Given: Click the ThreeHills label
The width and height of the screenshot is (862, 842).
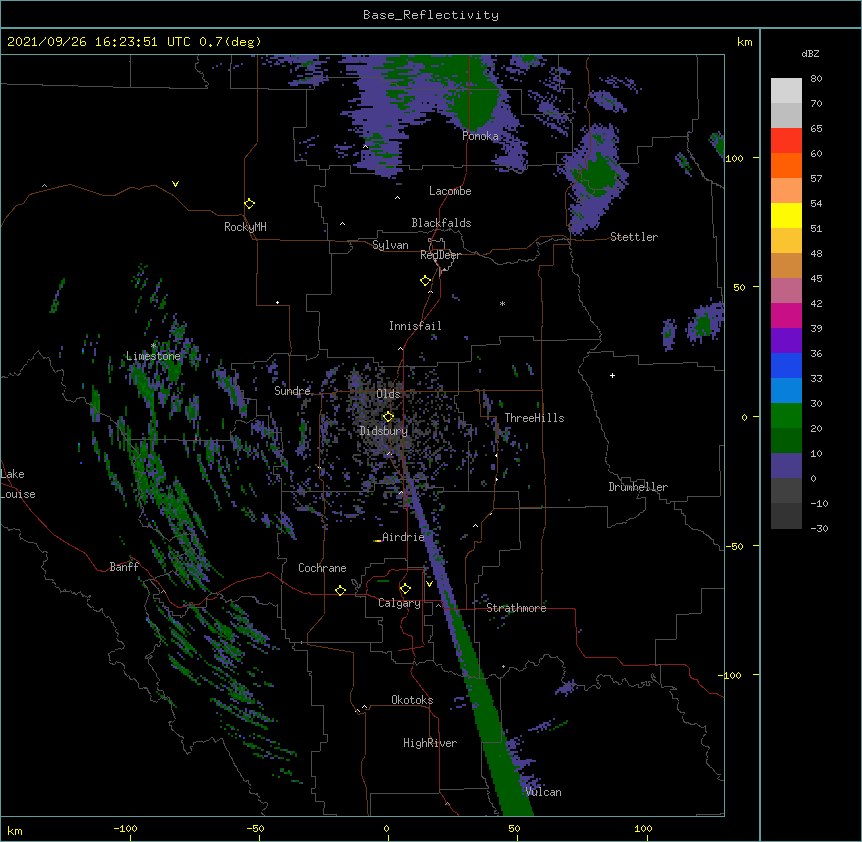Looking at the screenshot, I should pyautogui.click(x=534, y=418).
